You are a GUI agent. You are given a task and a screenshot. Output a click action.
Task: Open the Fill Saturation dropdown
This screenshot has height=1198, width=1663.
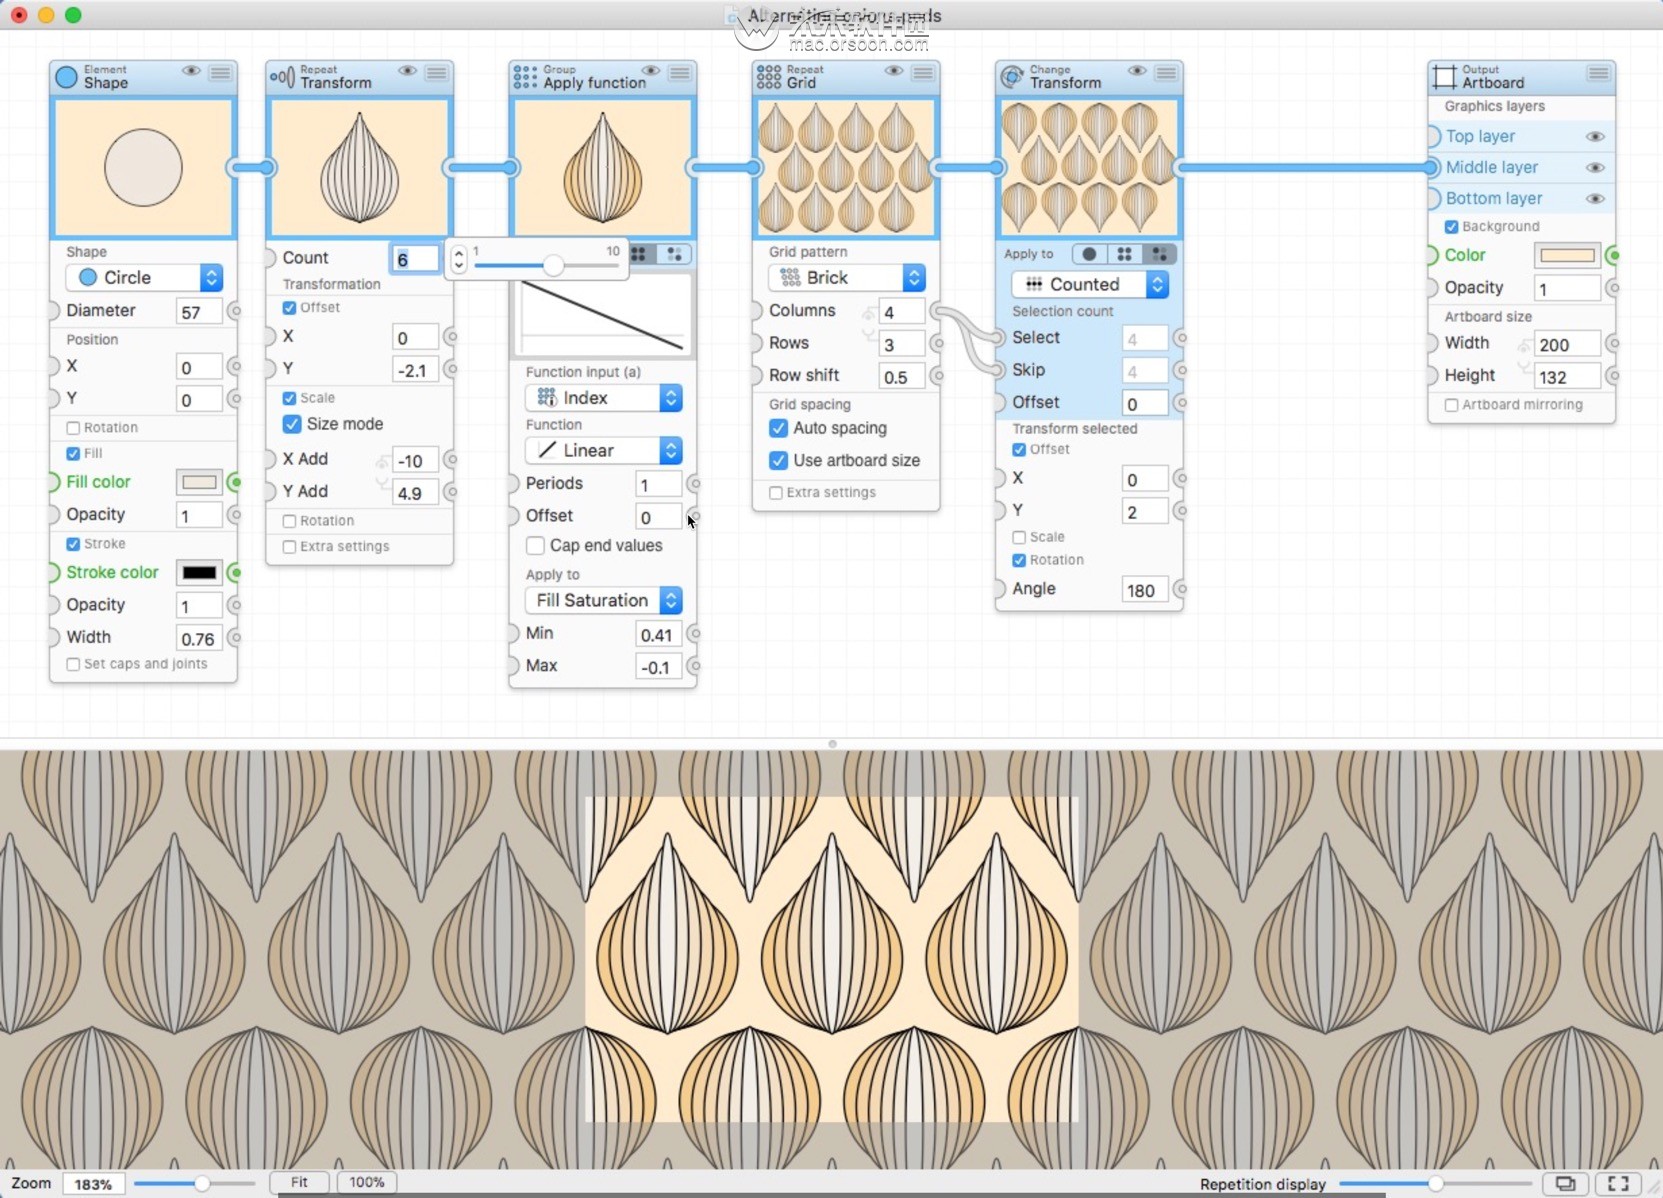(x=603, y=600)
